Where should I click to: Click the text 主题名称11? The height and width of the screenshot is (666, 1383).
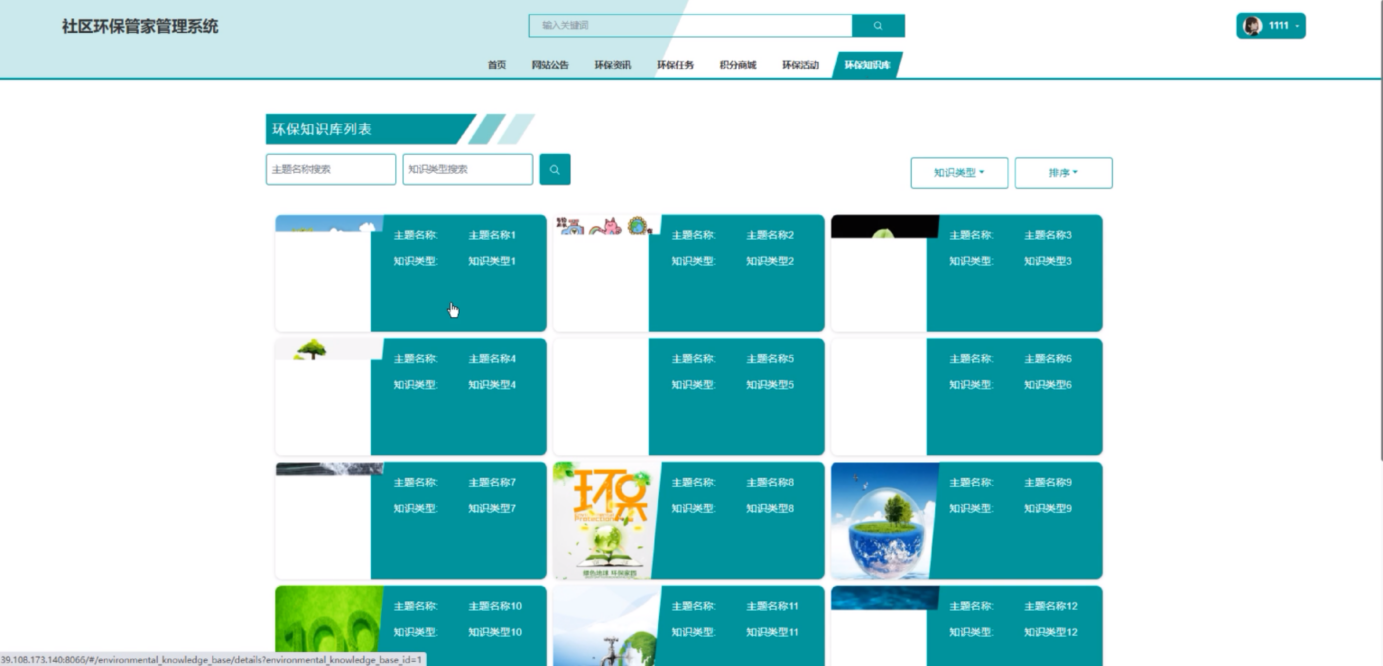click(x=773, y=607)
